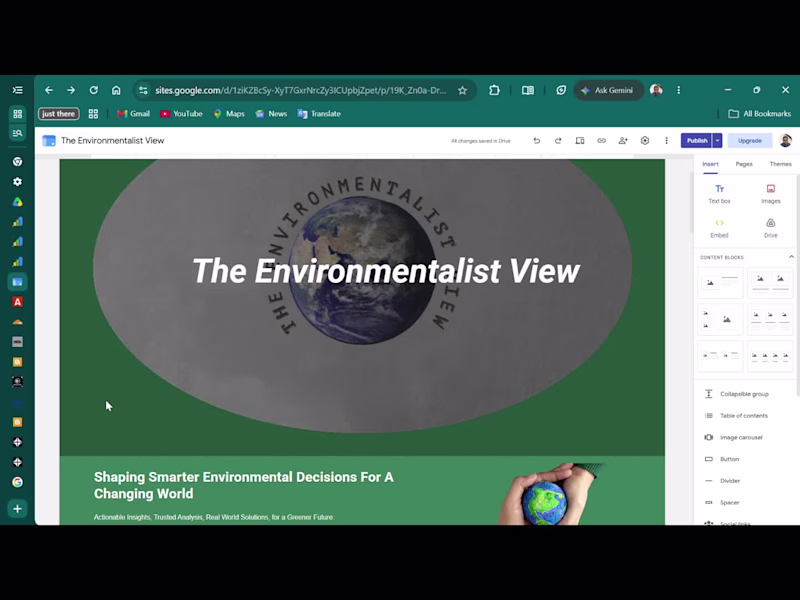Viewport: 800px width, 600px height.
Task: Click the site name field in header
Action: 113,141
